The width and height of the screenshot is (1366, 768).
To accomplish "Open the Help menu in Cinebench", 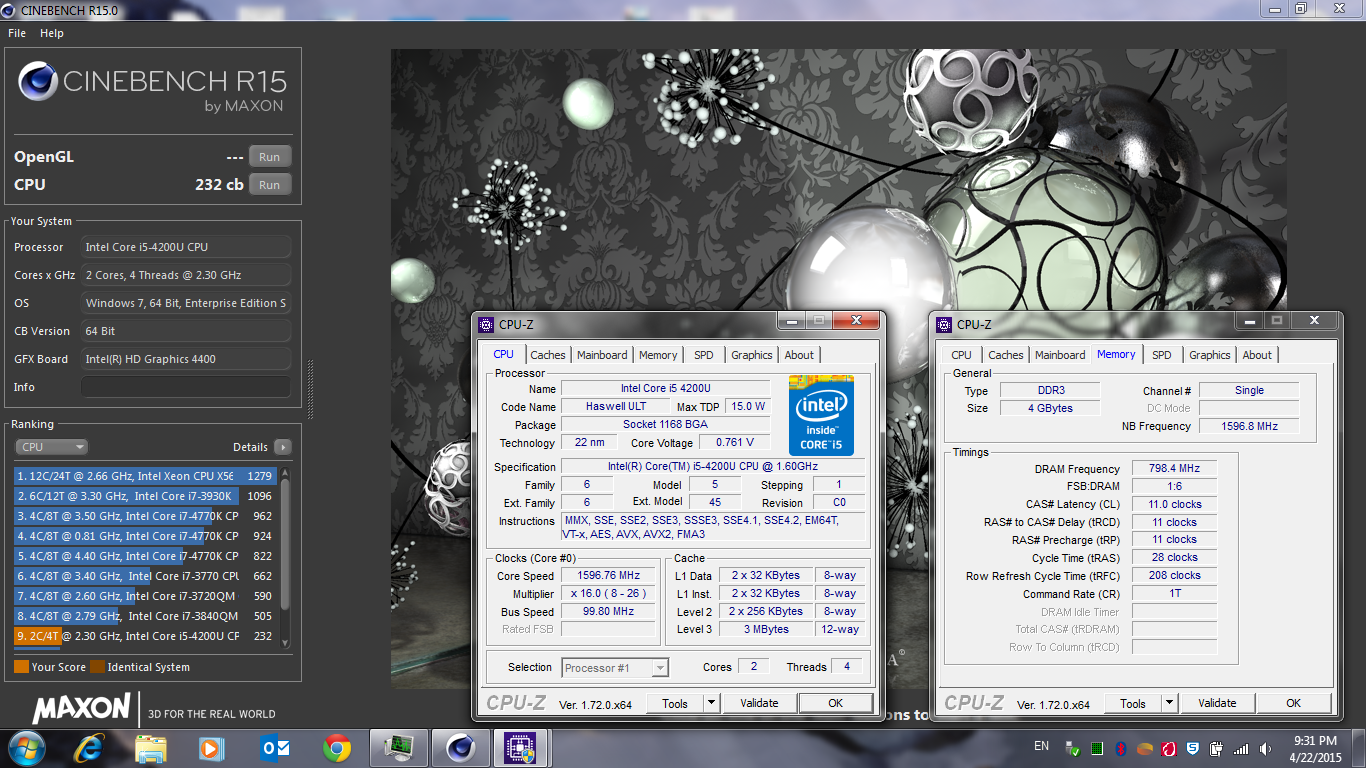I will coord(52,33).
